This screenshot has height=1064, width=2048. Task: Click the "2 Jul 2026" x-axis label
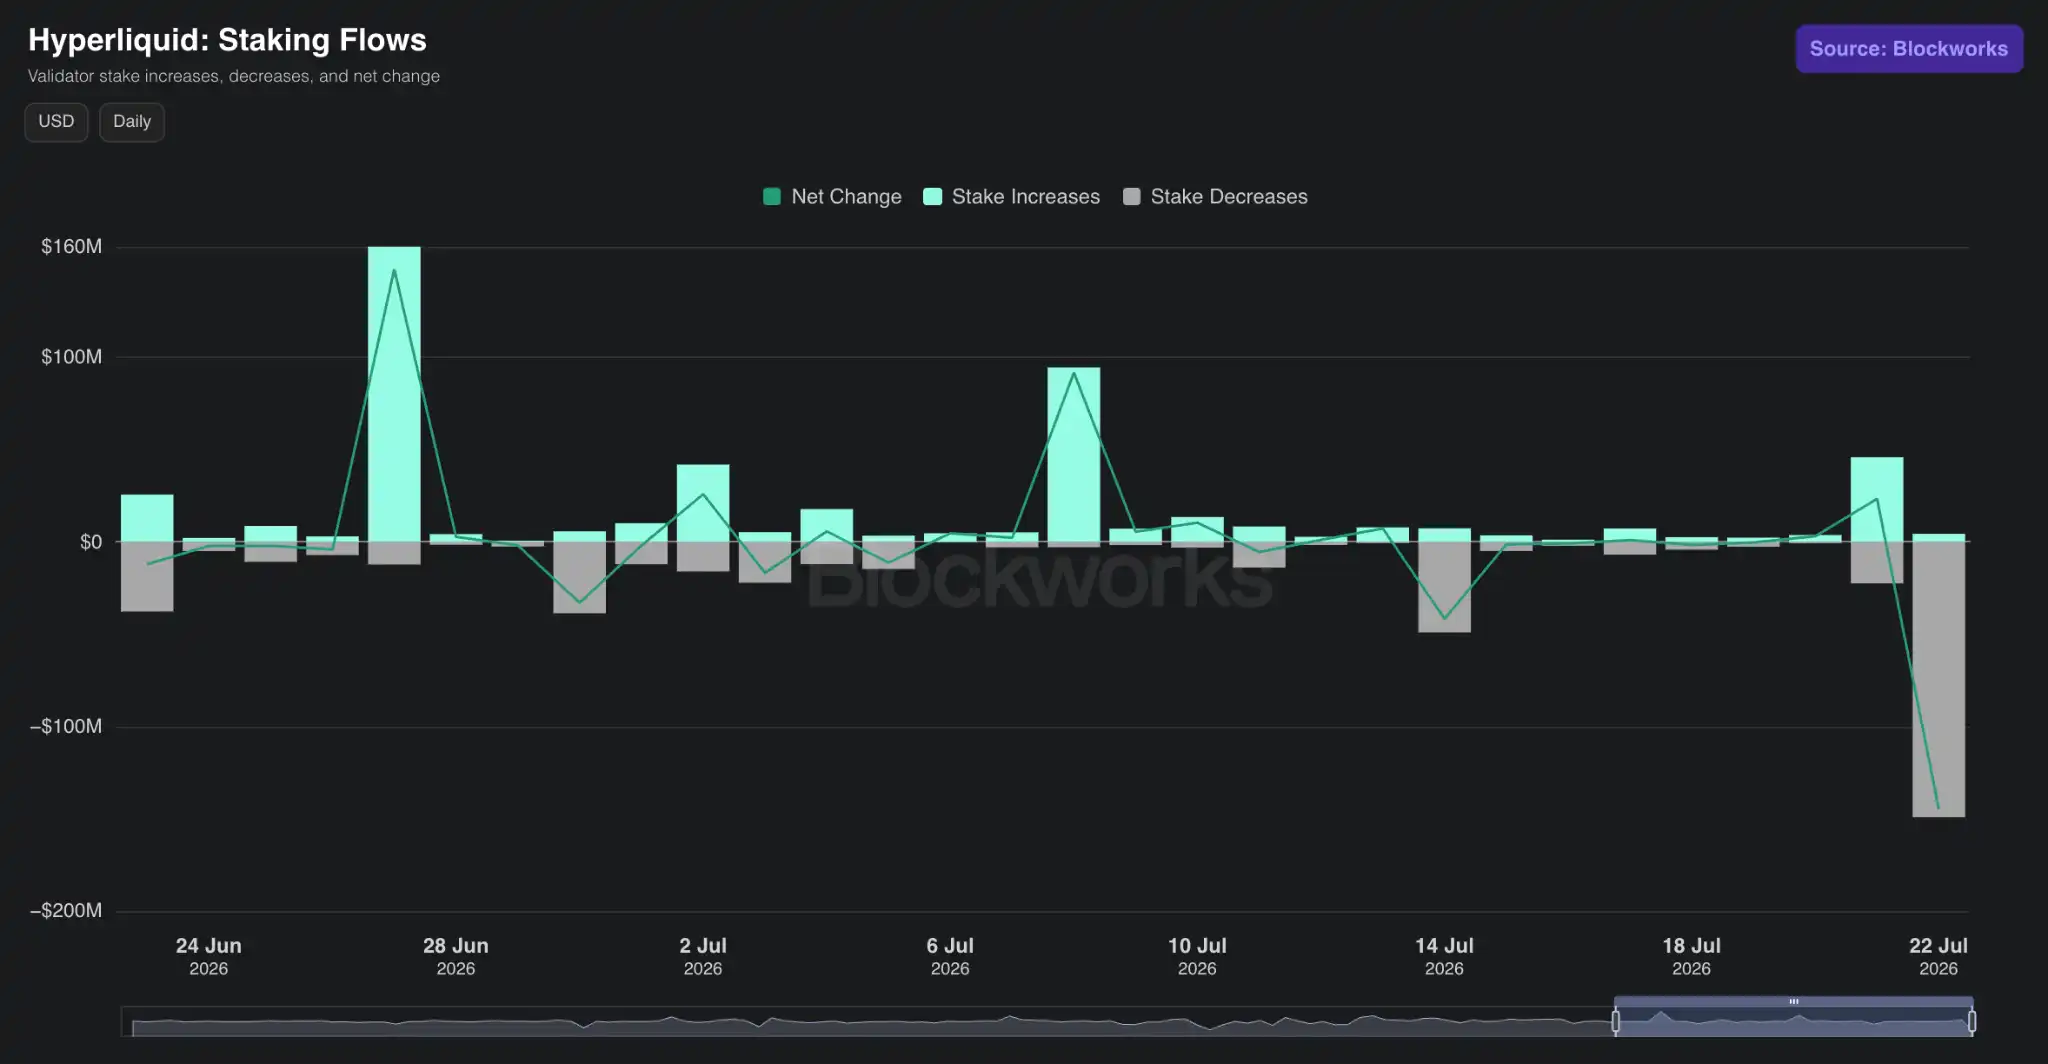(x=703, y=956)
